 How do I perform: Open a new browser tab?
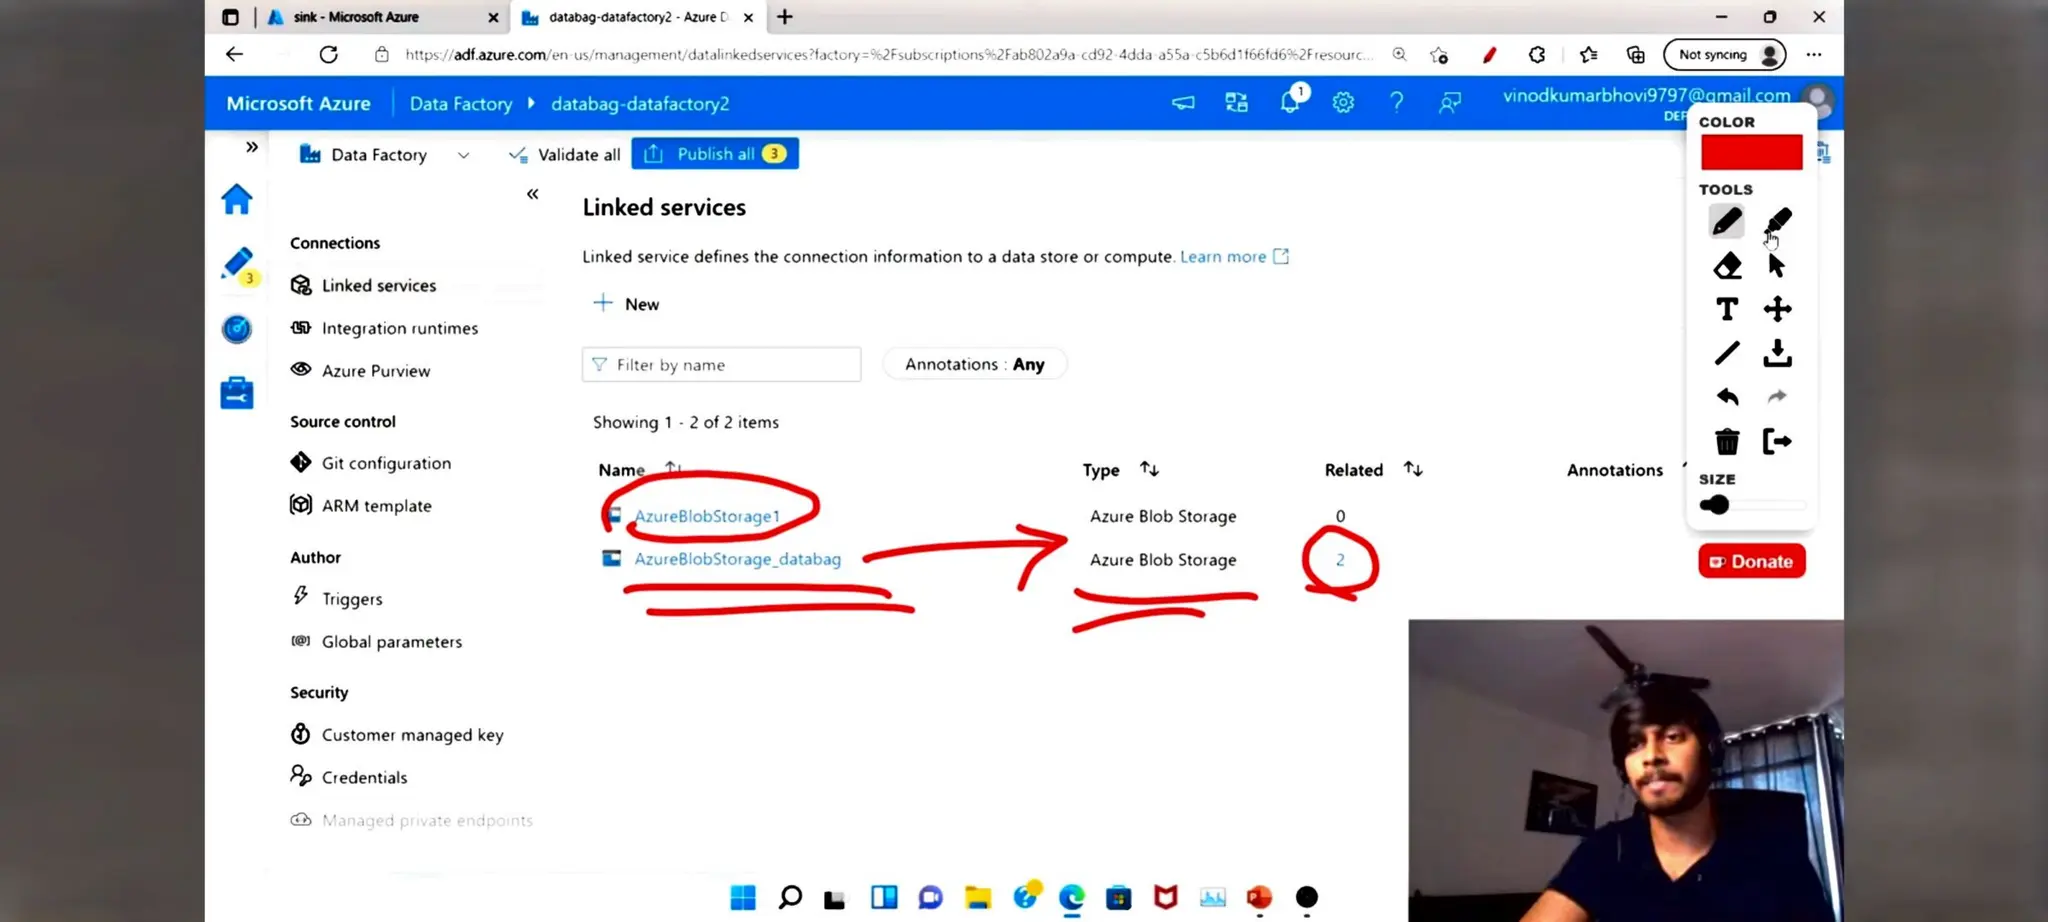point(785,17)
